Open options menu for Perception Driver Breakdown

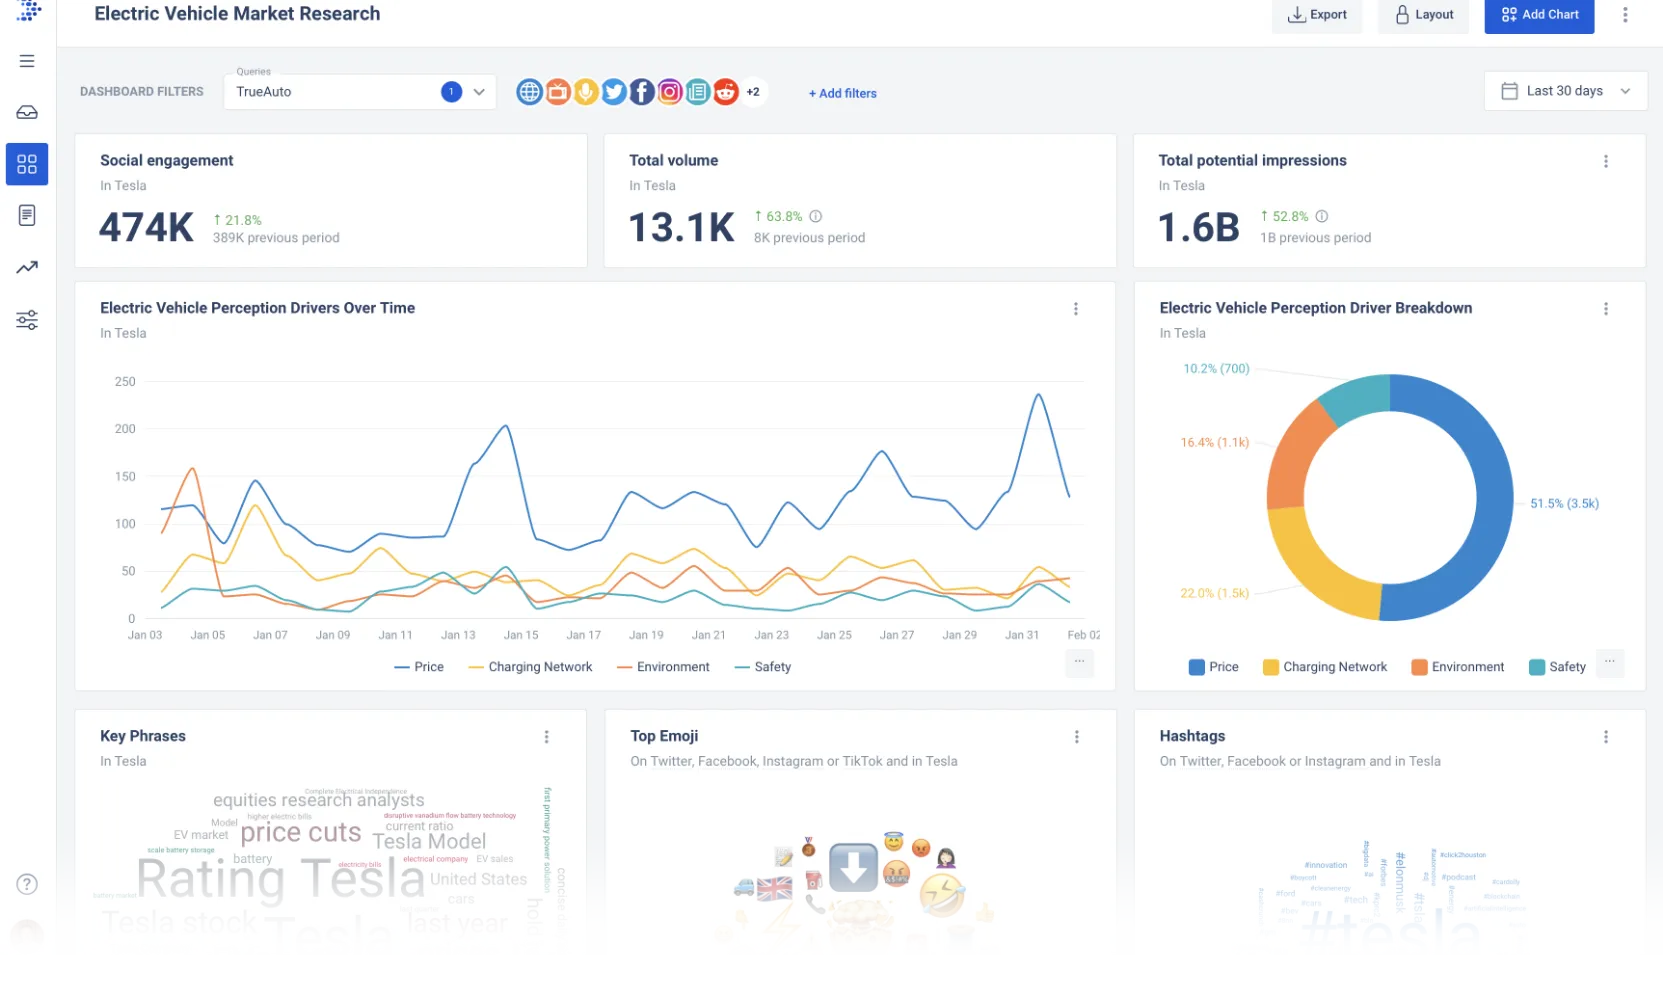(x=1605, y=309)
